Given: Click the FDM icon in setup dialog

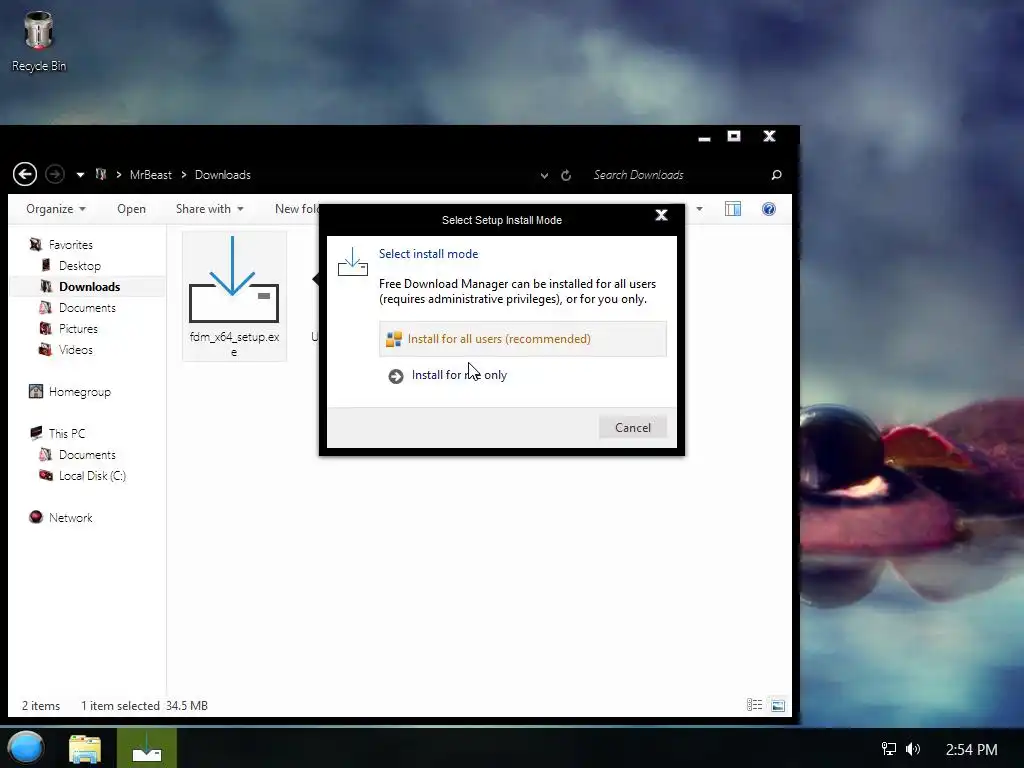Looking at the screenshot, I should coord(353,262).
